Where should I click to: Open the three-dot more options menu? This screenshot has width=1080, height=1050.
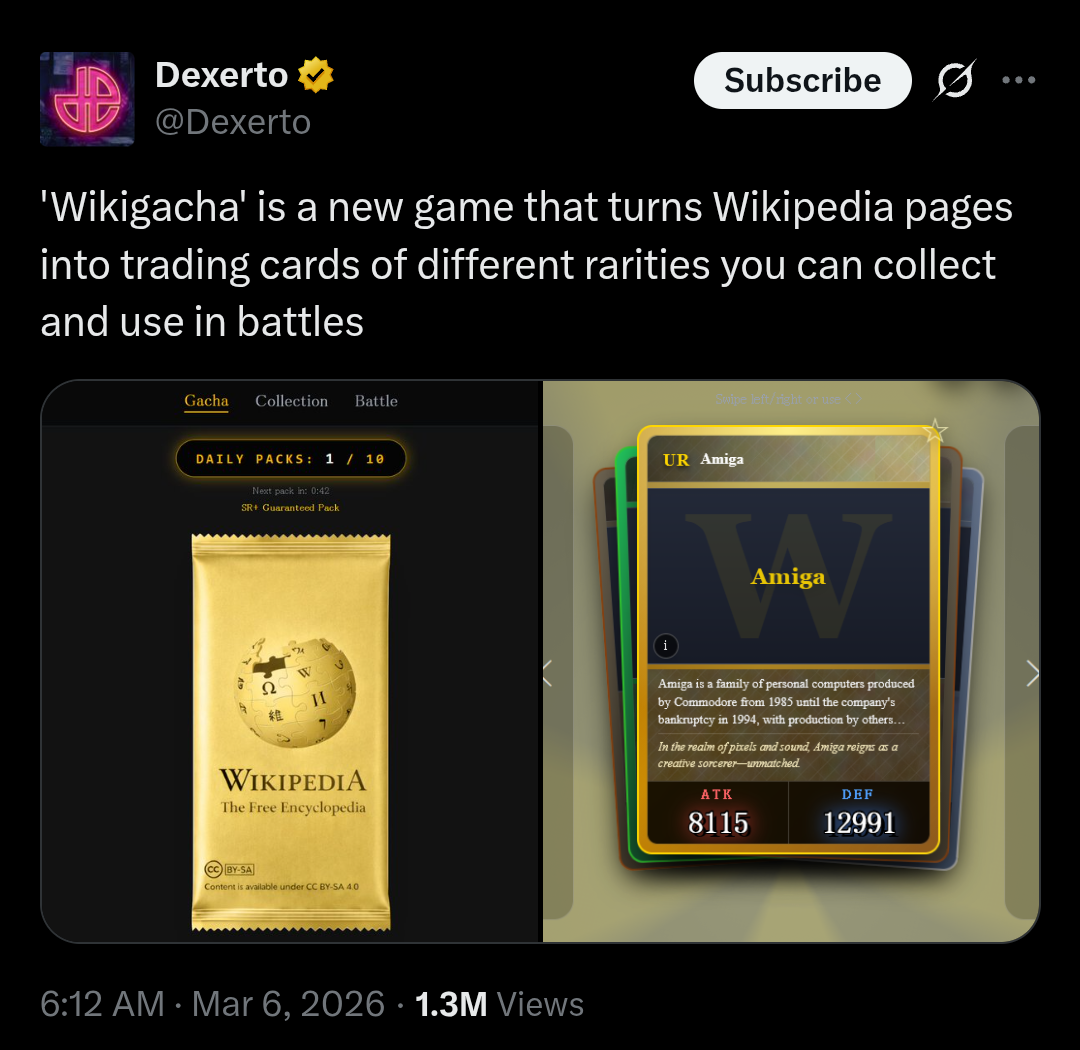(x=1019, y=80)
